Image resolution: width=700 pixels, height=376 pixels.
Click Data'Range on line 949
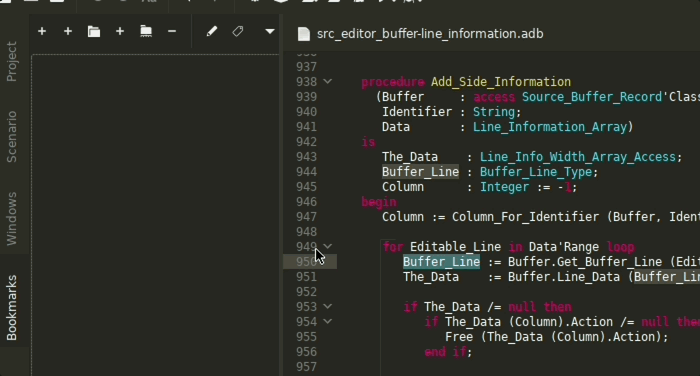tap(564, 247)
